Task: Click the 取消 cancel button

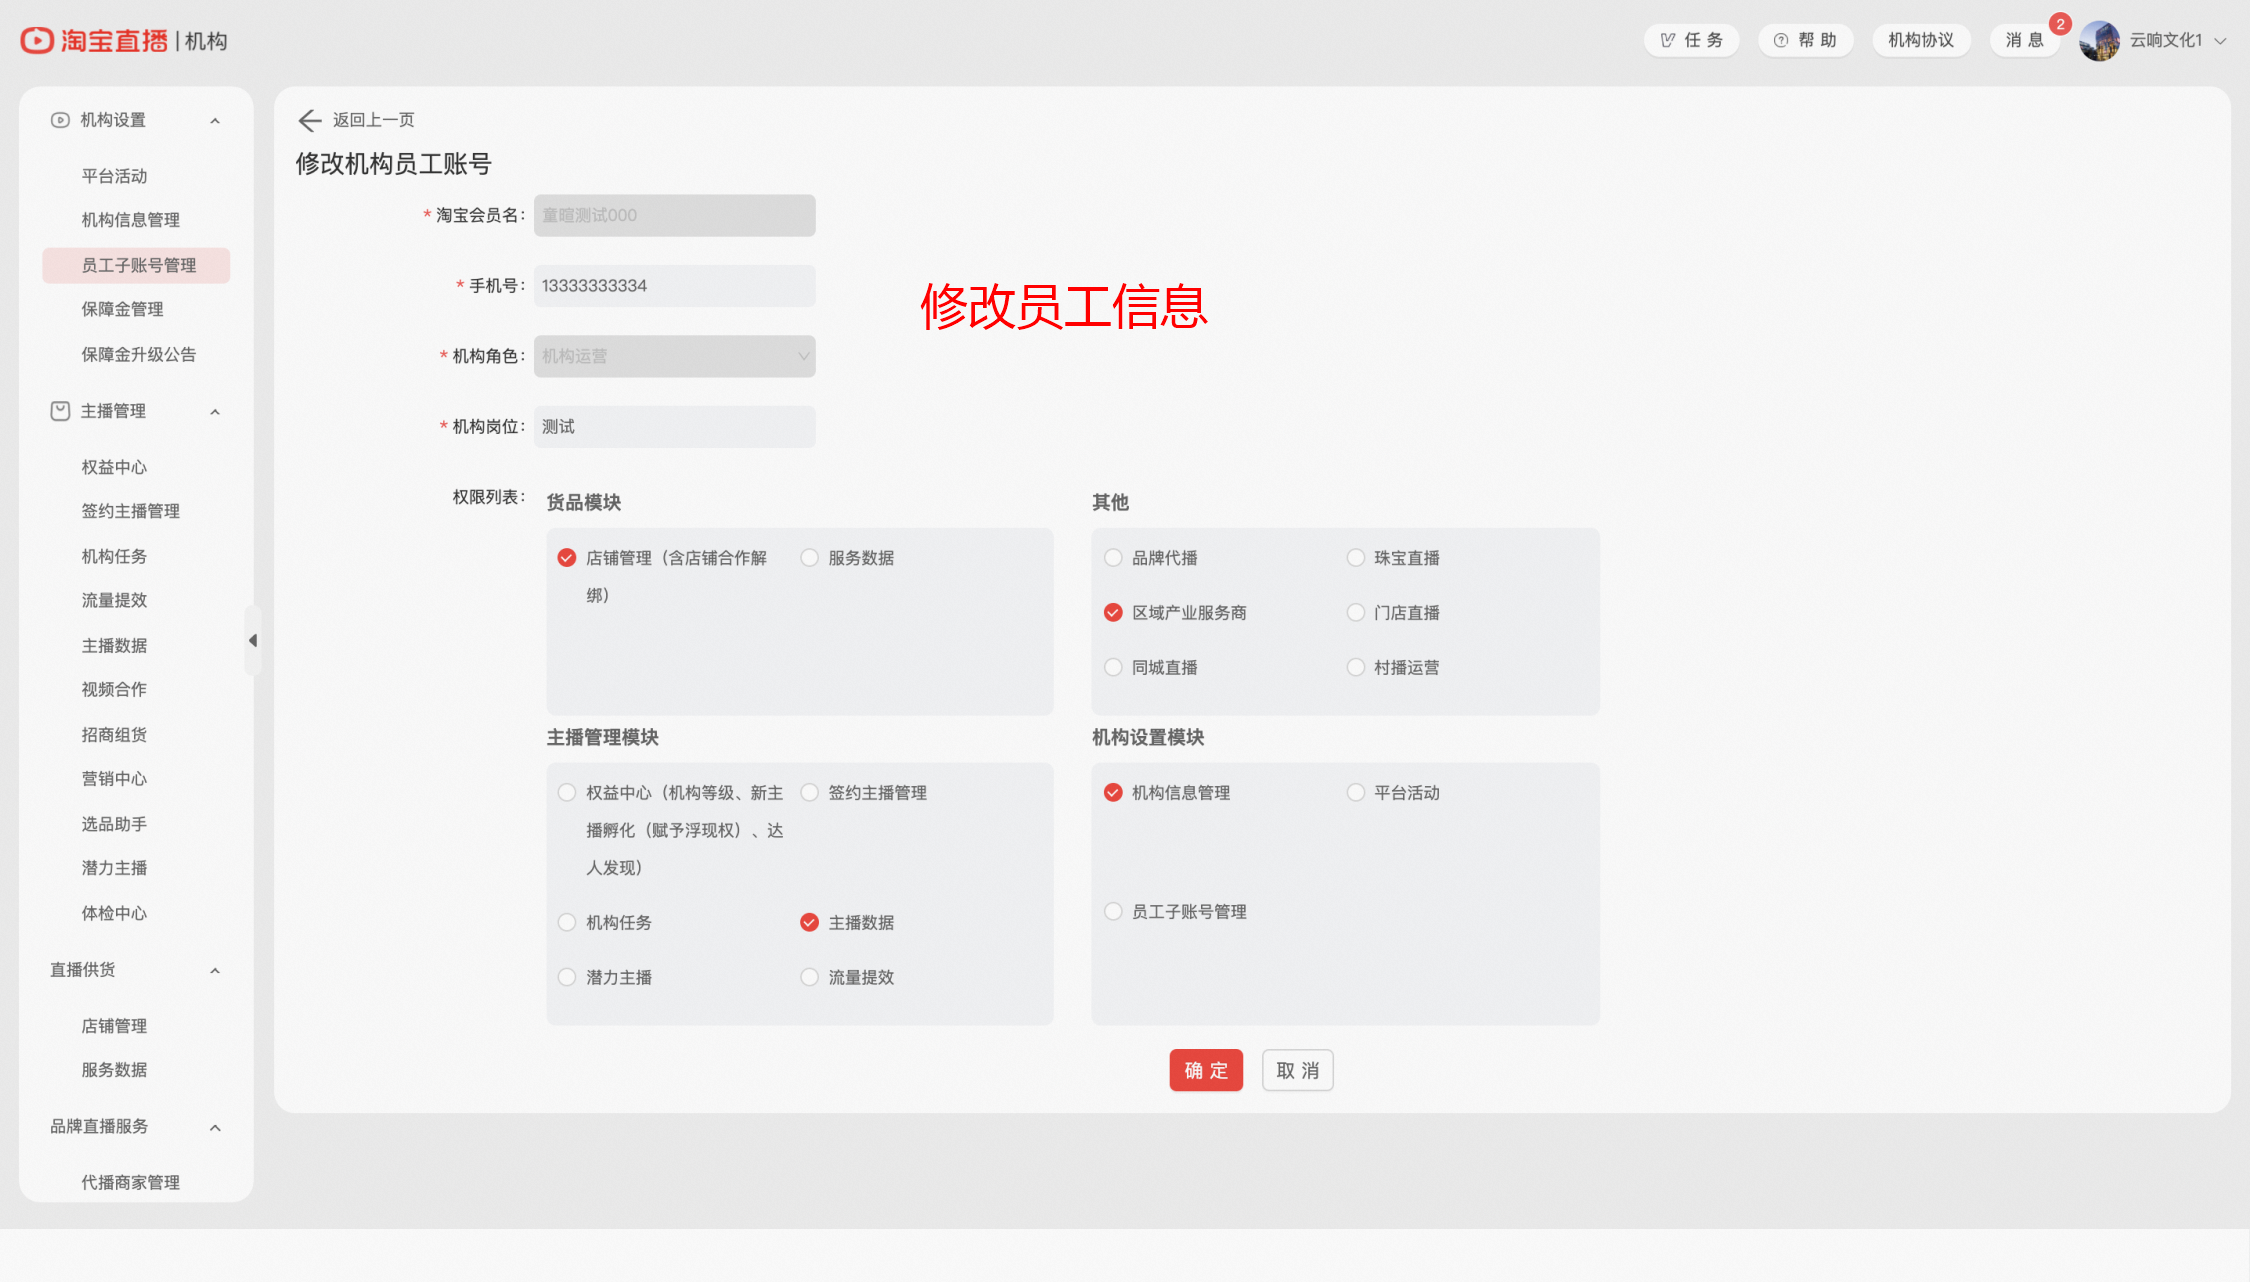Action: coord(1297,1070)
